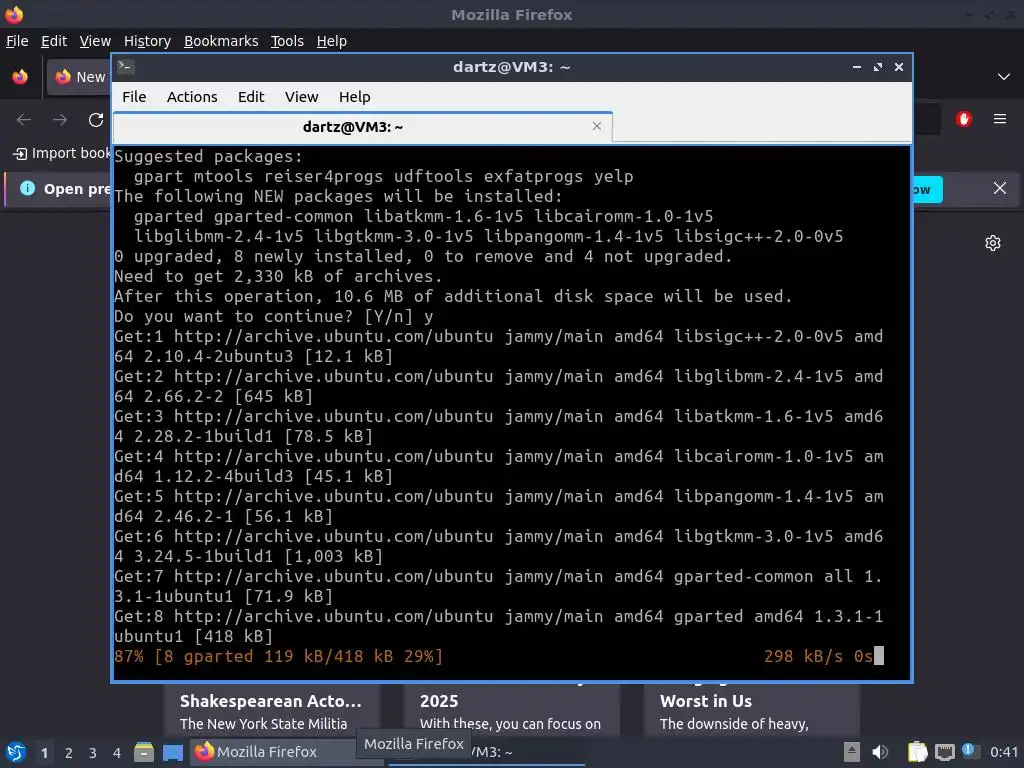1024x768 pixels.
Task: Click the eject removable media tray icon
Action: 852,752
